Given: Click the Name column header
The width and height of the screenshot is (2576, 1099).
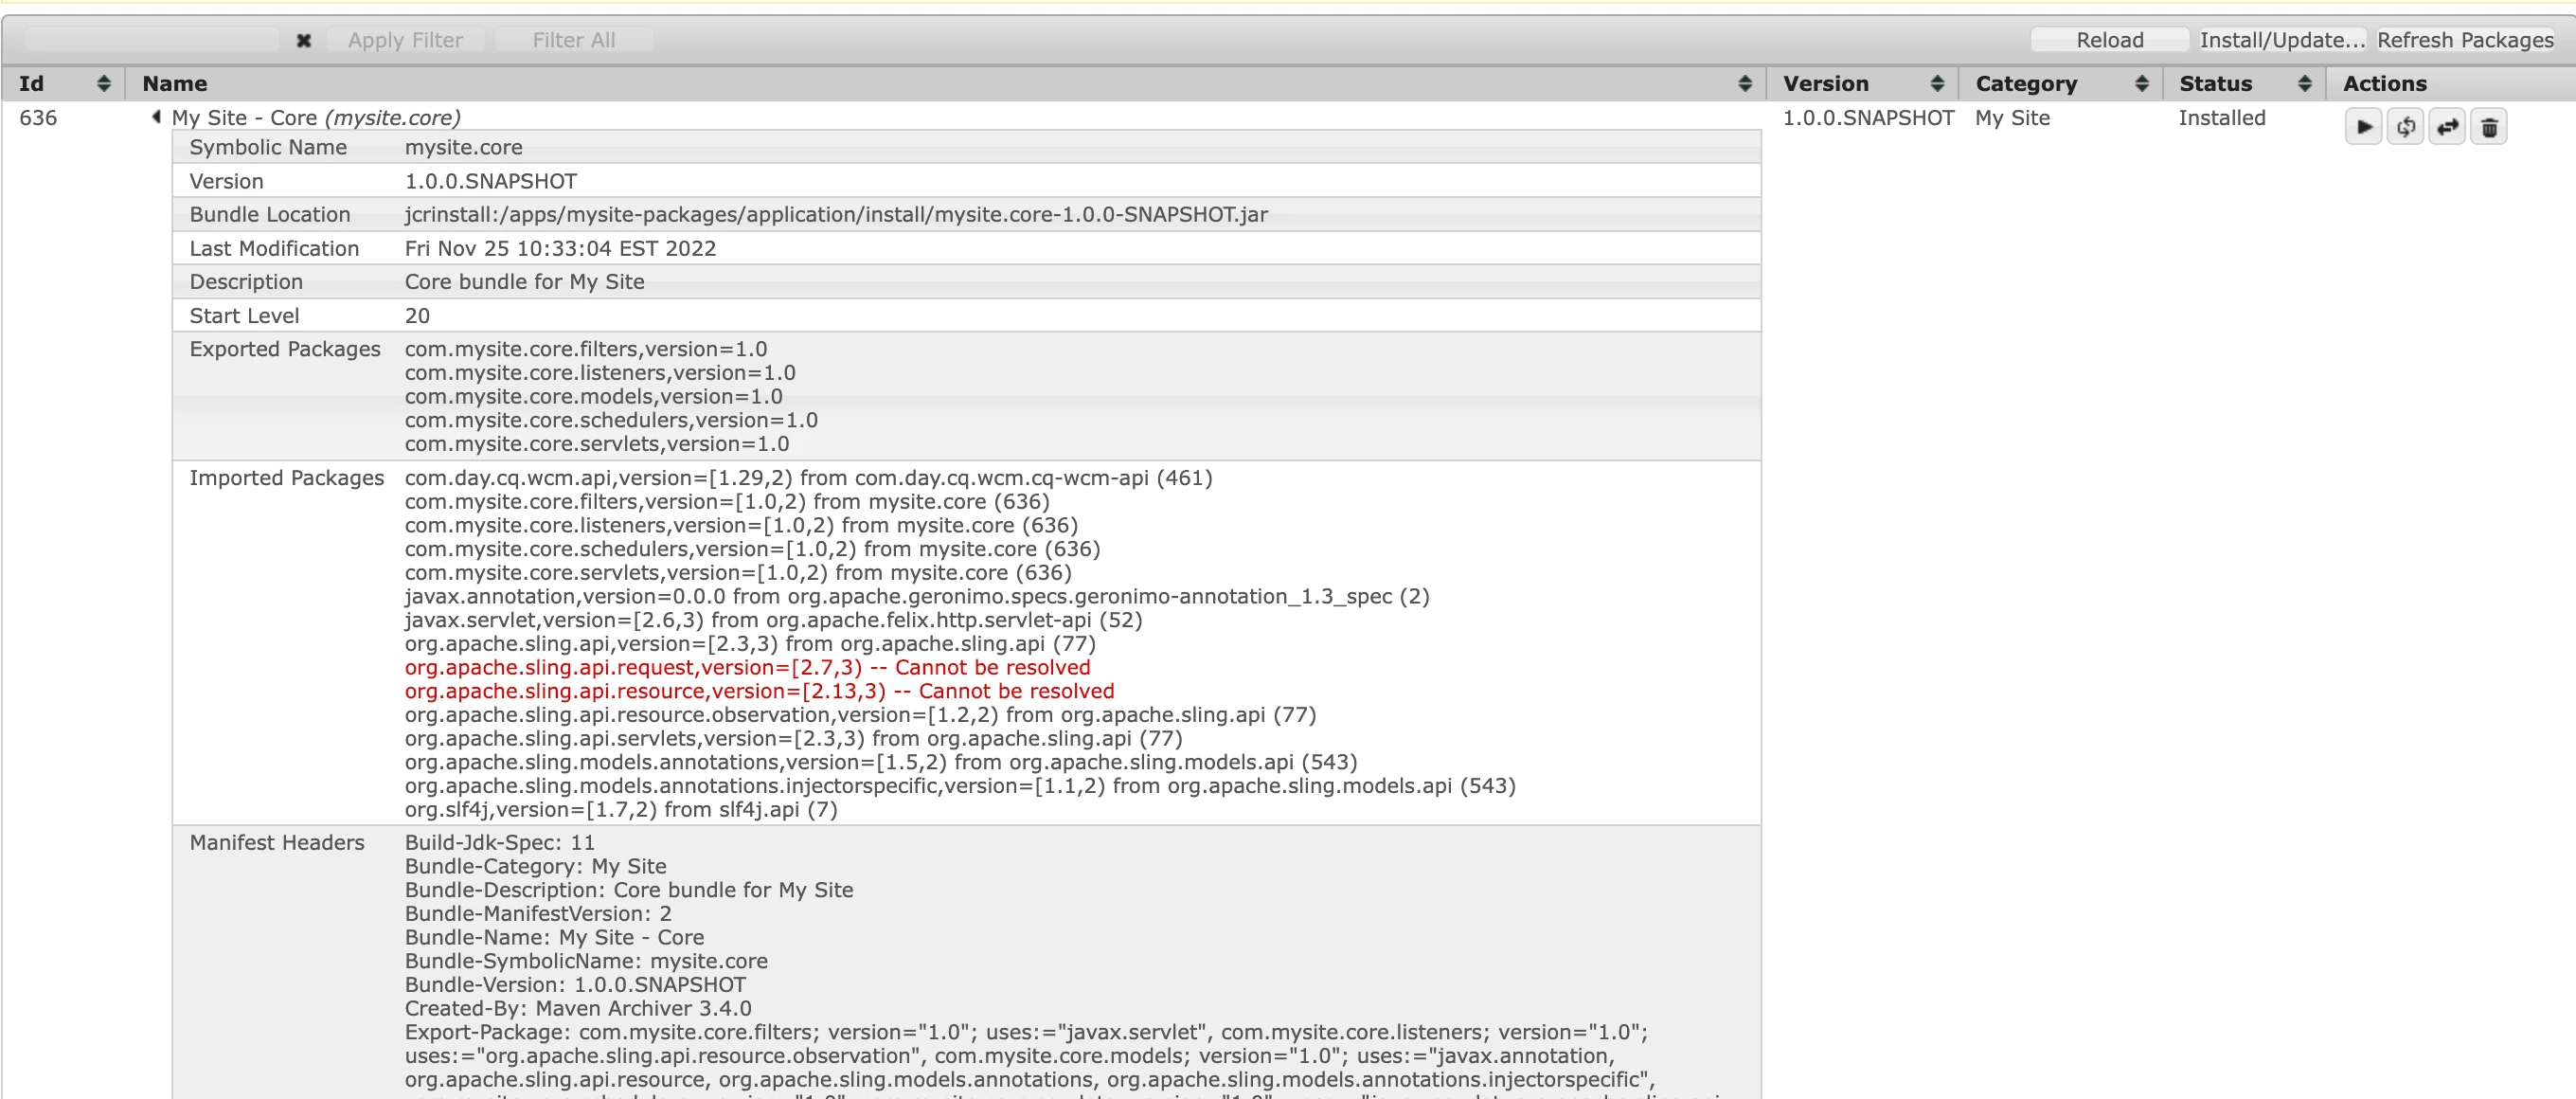Looking at the screenshot, I should (x=175, y=84).
